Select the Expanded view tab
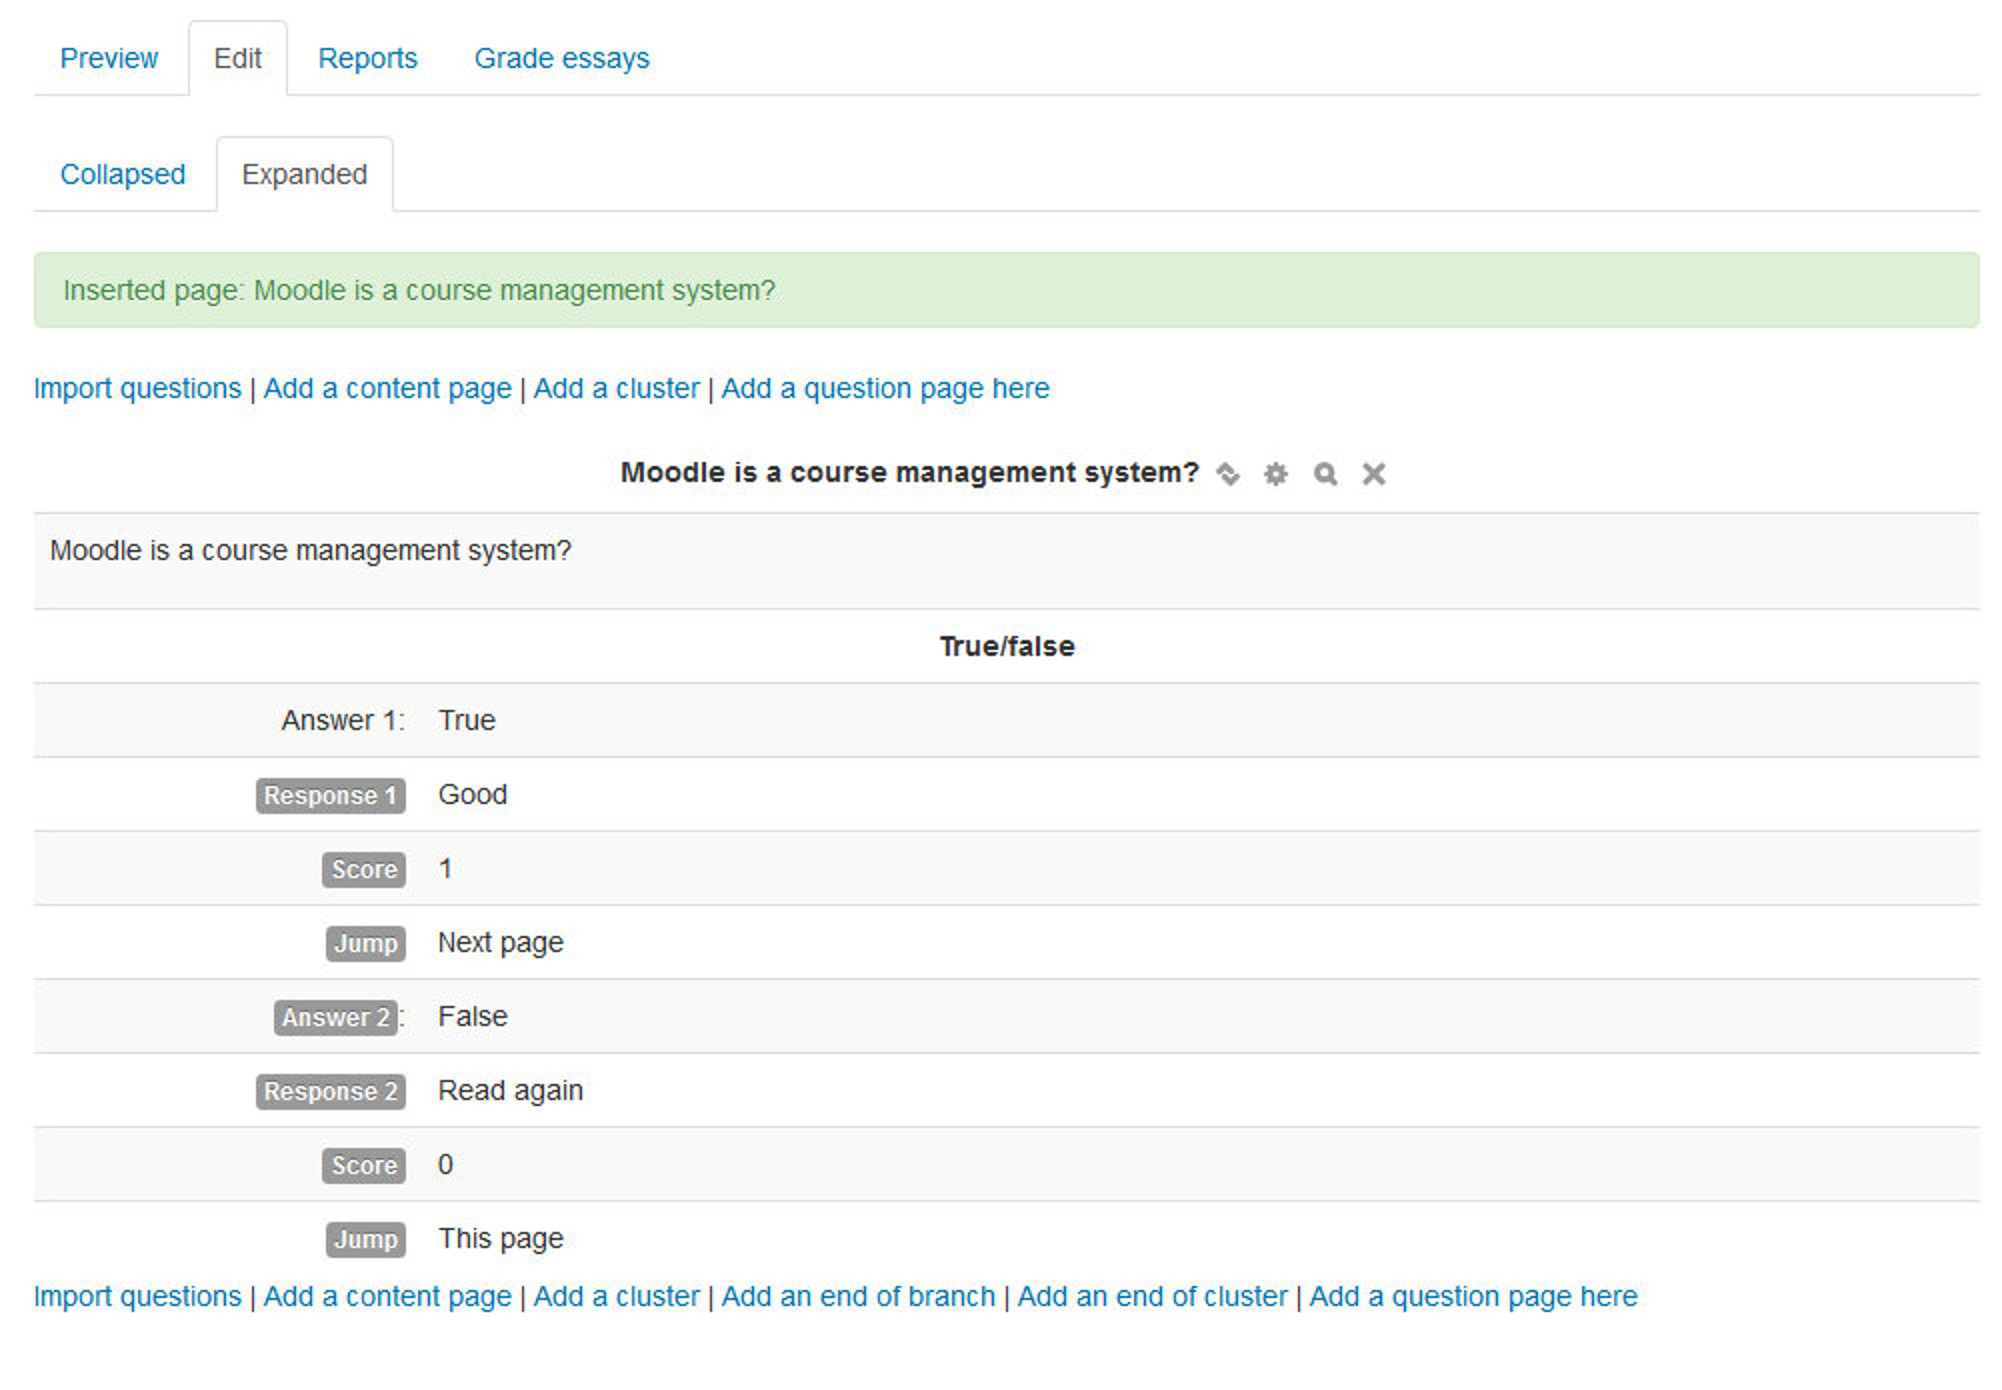This screenshot has width=2002, height=1390. pos(304,174)
